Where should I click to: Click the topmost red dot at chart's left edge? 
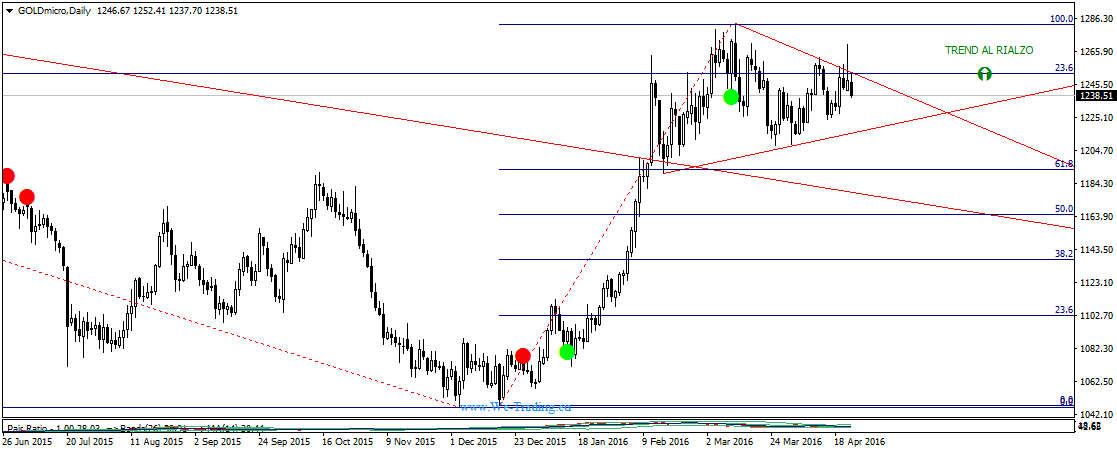[7, 176]
